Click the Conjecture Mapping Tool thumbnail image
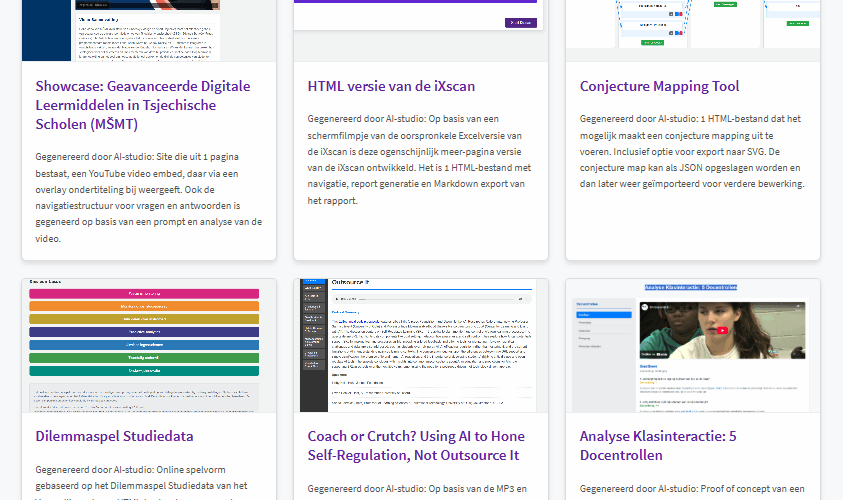 pyautogui.click(x=692, y=25)
